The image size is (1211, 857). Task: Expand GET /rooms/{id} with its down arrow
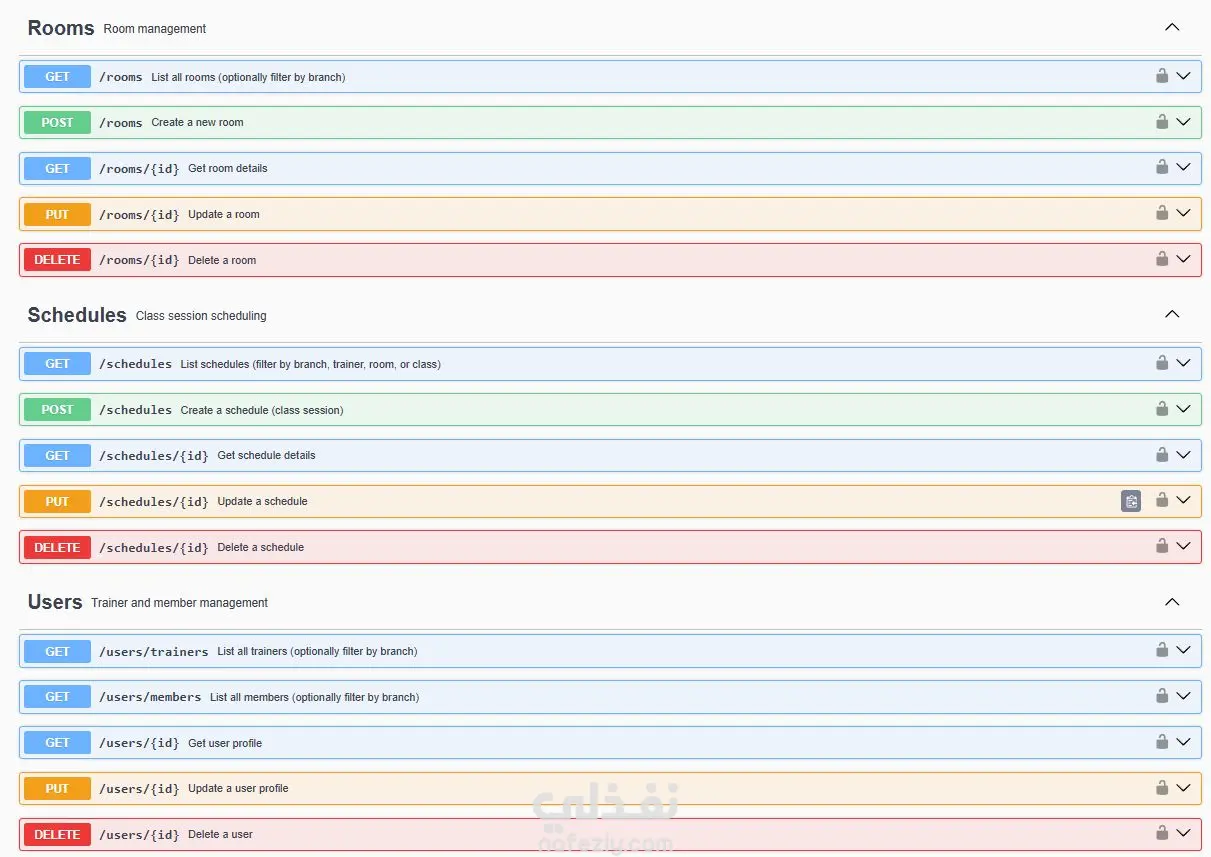coord(1183,167)
